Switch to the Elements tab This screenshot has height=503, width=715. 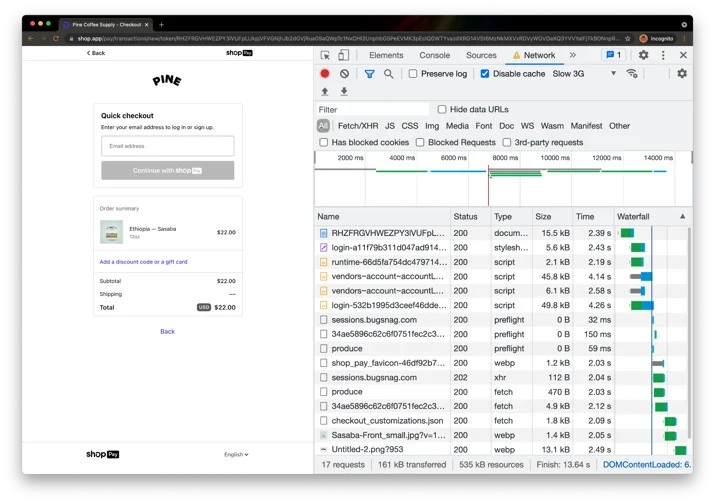(386, 55)
